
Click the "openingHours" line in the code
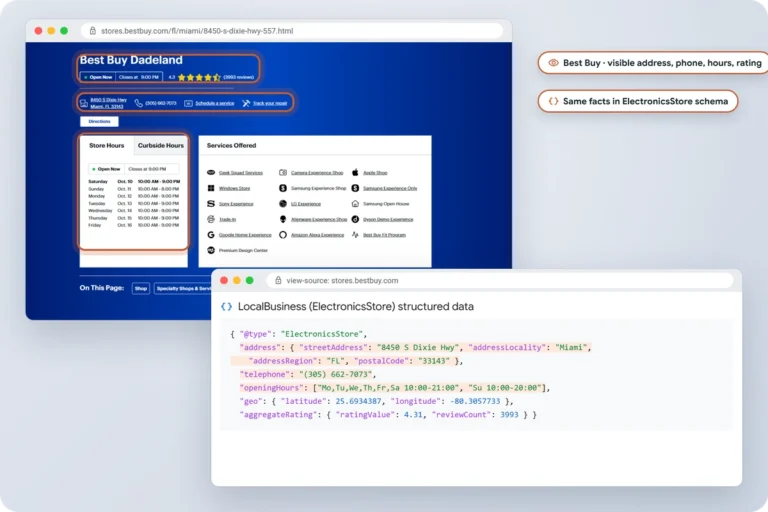tap(394, 388)
